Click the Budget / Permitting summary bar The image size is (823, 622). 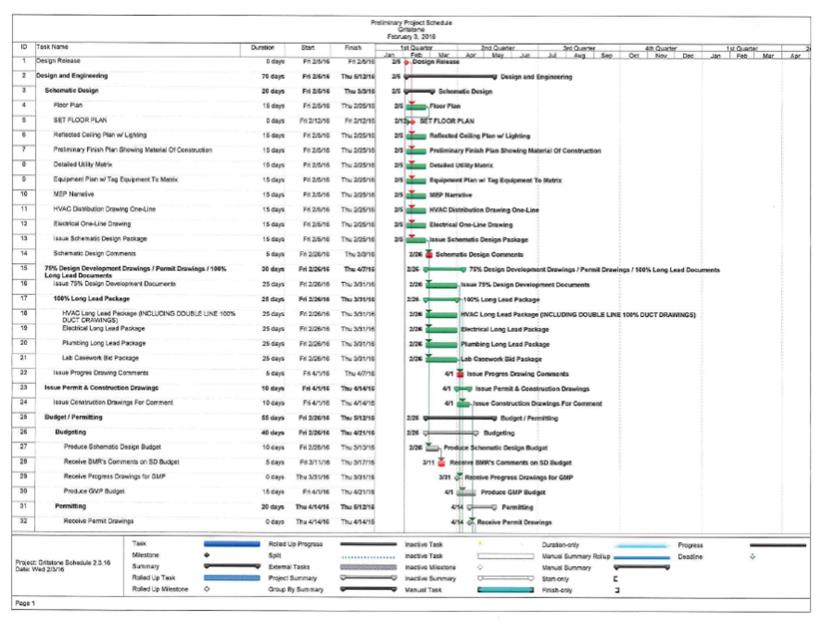(x=461, y=418)
